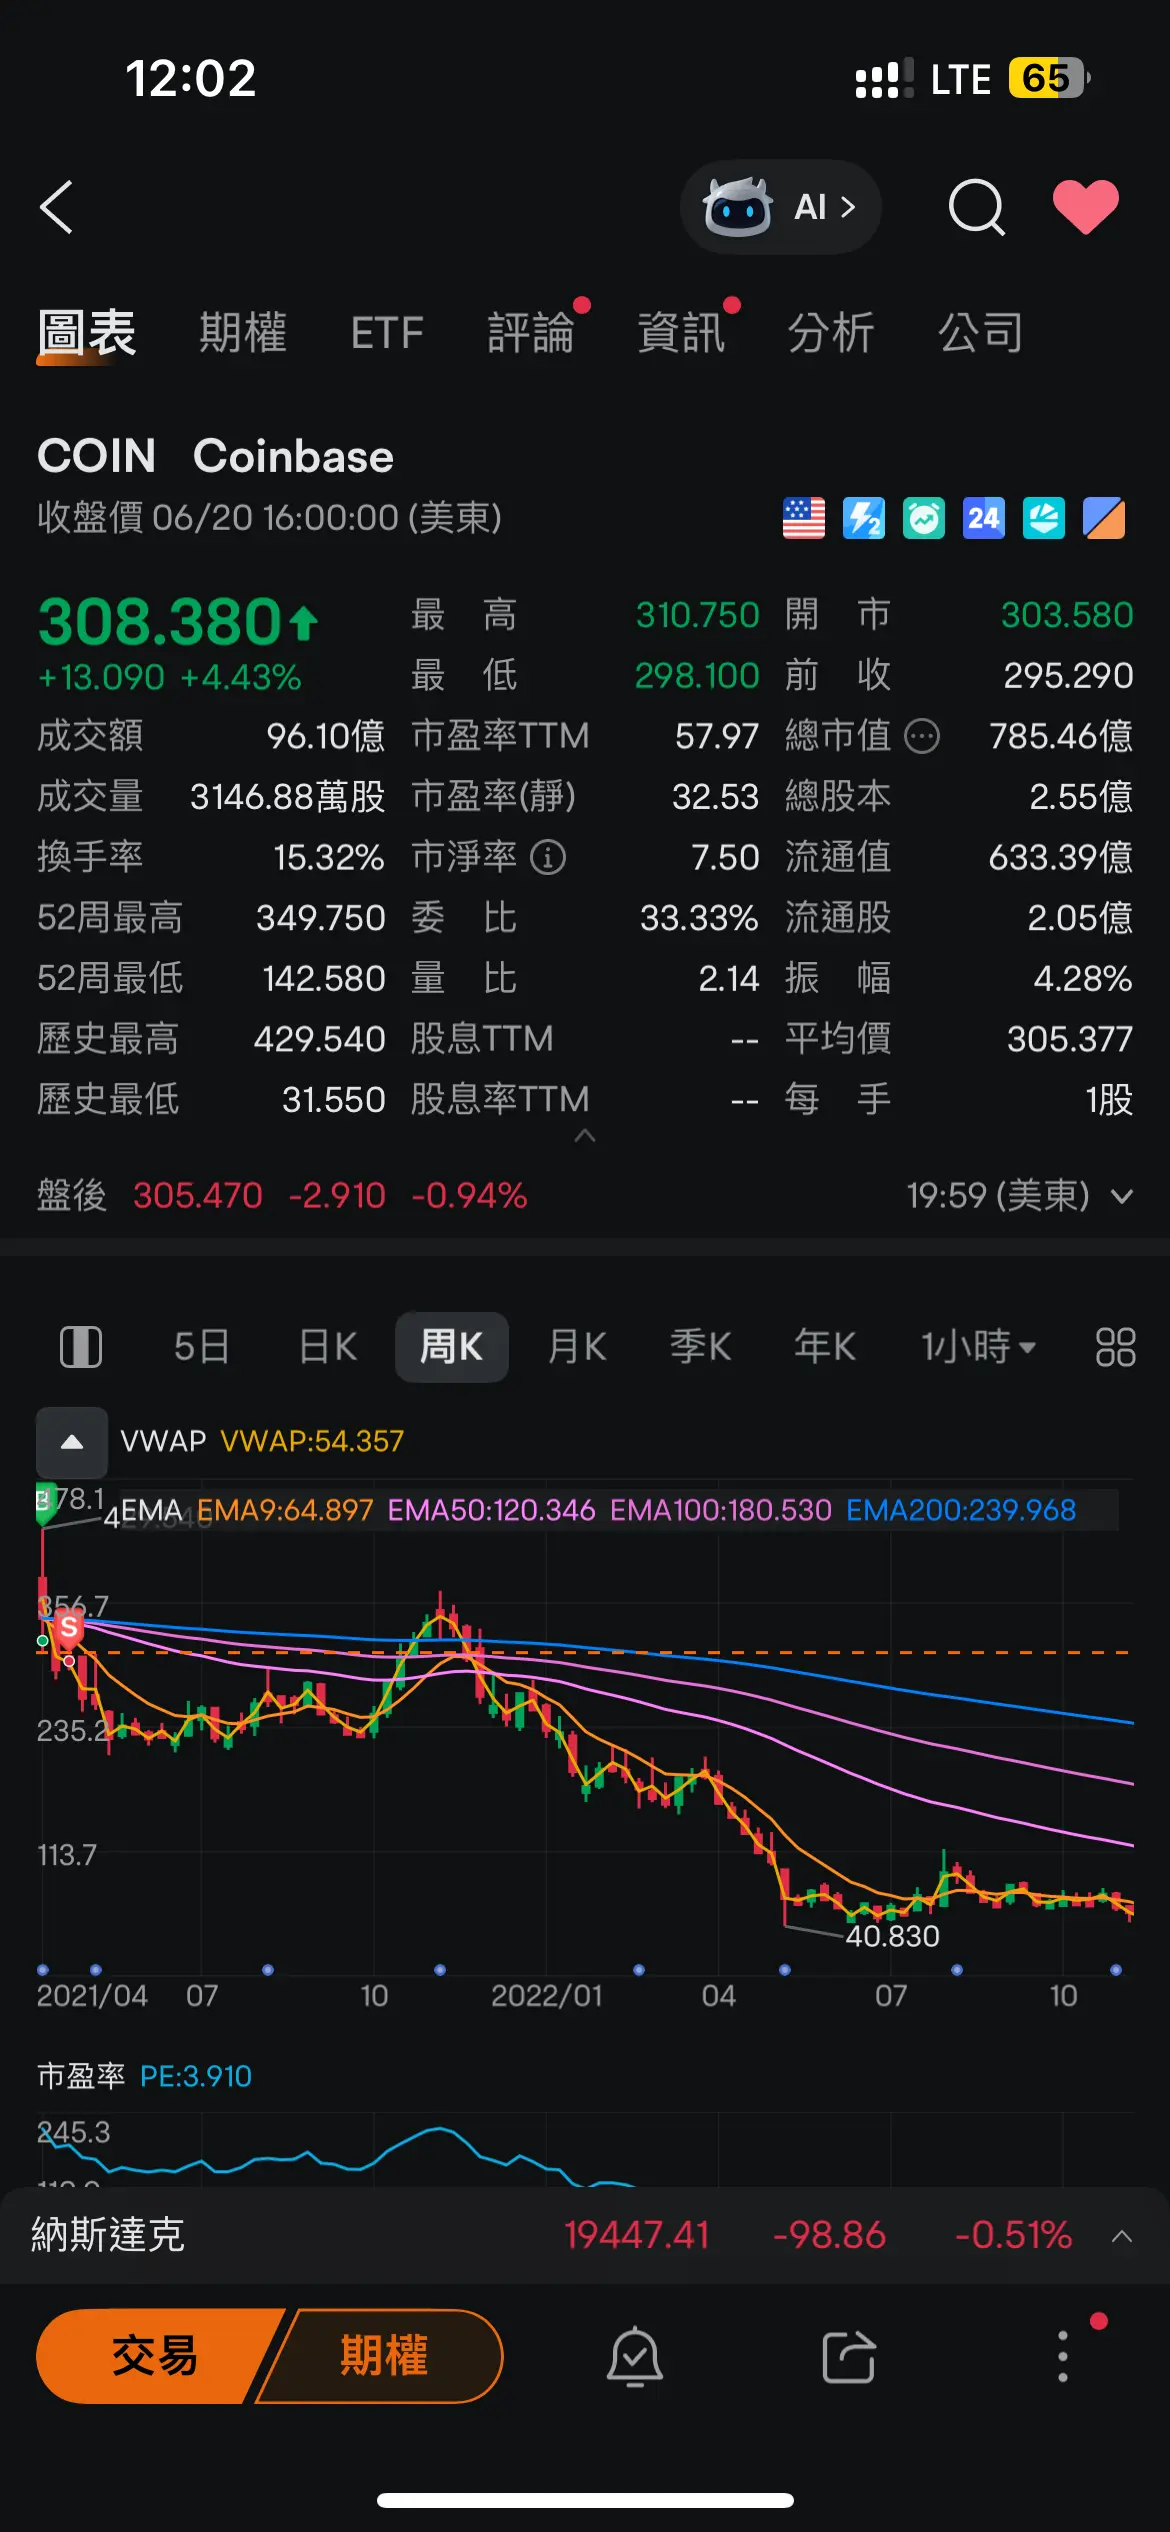Open the chart settings grid icon
Image resolution: width=1170 pixels, height=2532 pixels.
click(x=1115, y=1347)
